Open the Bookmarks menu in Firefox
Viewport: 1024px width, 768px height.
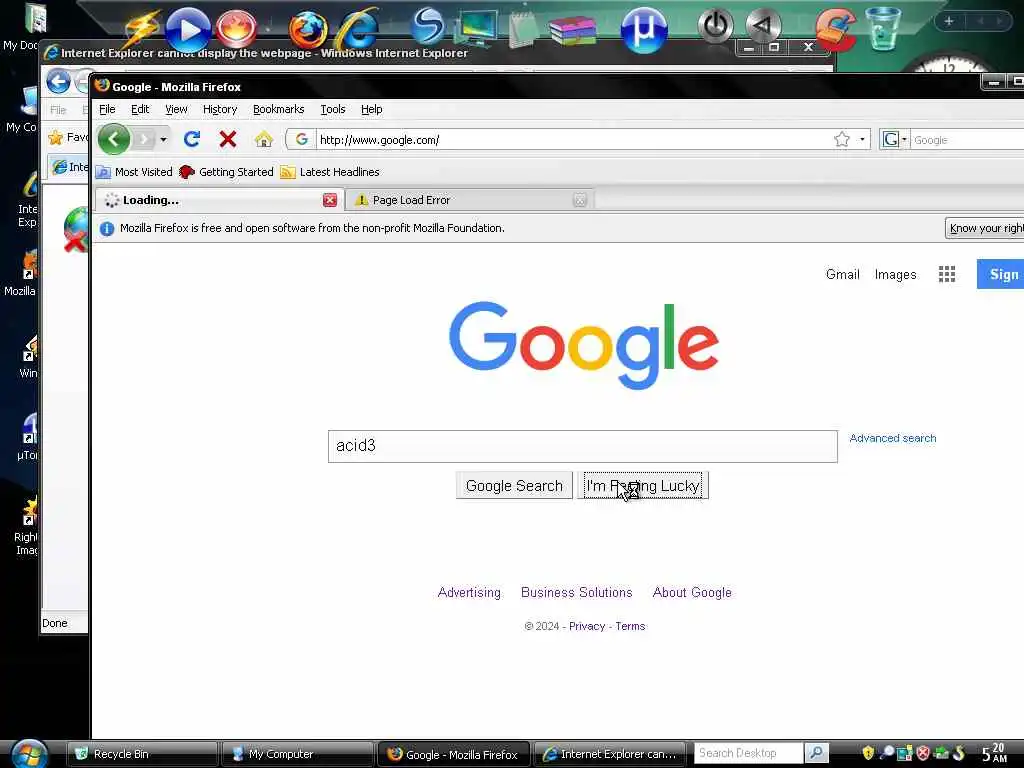click(279, 109)
